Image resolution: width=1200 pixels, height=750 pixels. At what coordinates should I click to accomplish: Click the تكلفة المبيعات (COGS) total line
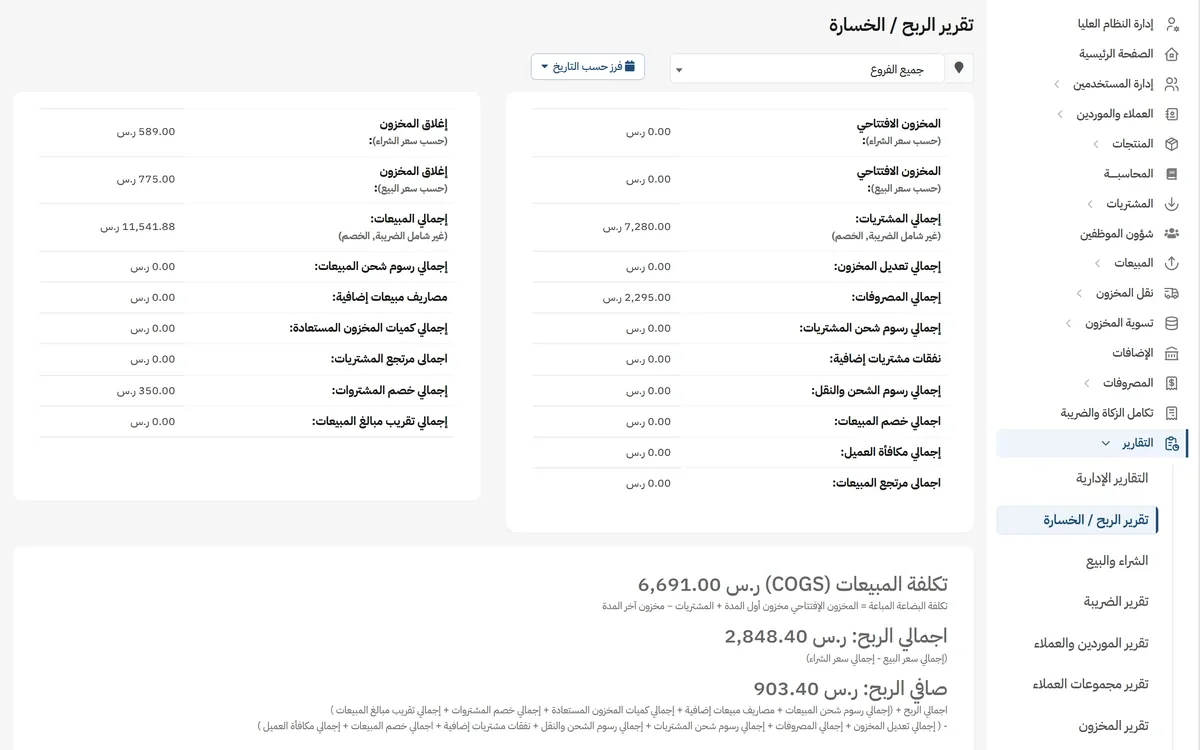click(x=793, y=584)
